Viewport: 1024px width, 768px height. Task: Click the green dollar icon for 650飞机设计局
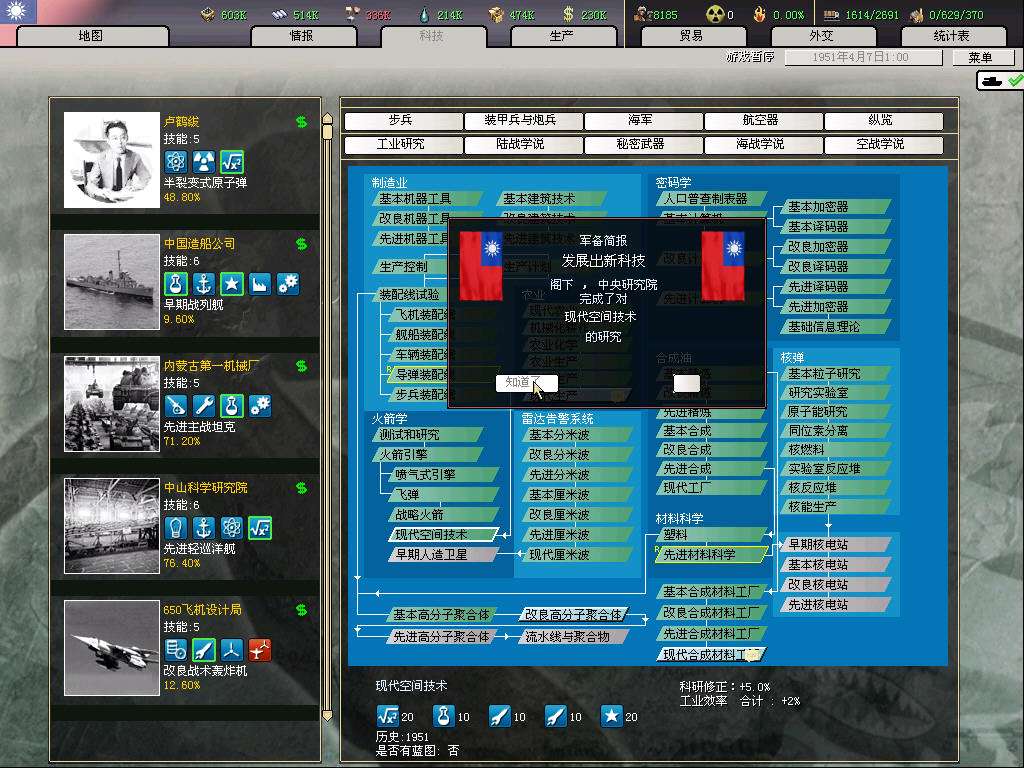point(301,610)
